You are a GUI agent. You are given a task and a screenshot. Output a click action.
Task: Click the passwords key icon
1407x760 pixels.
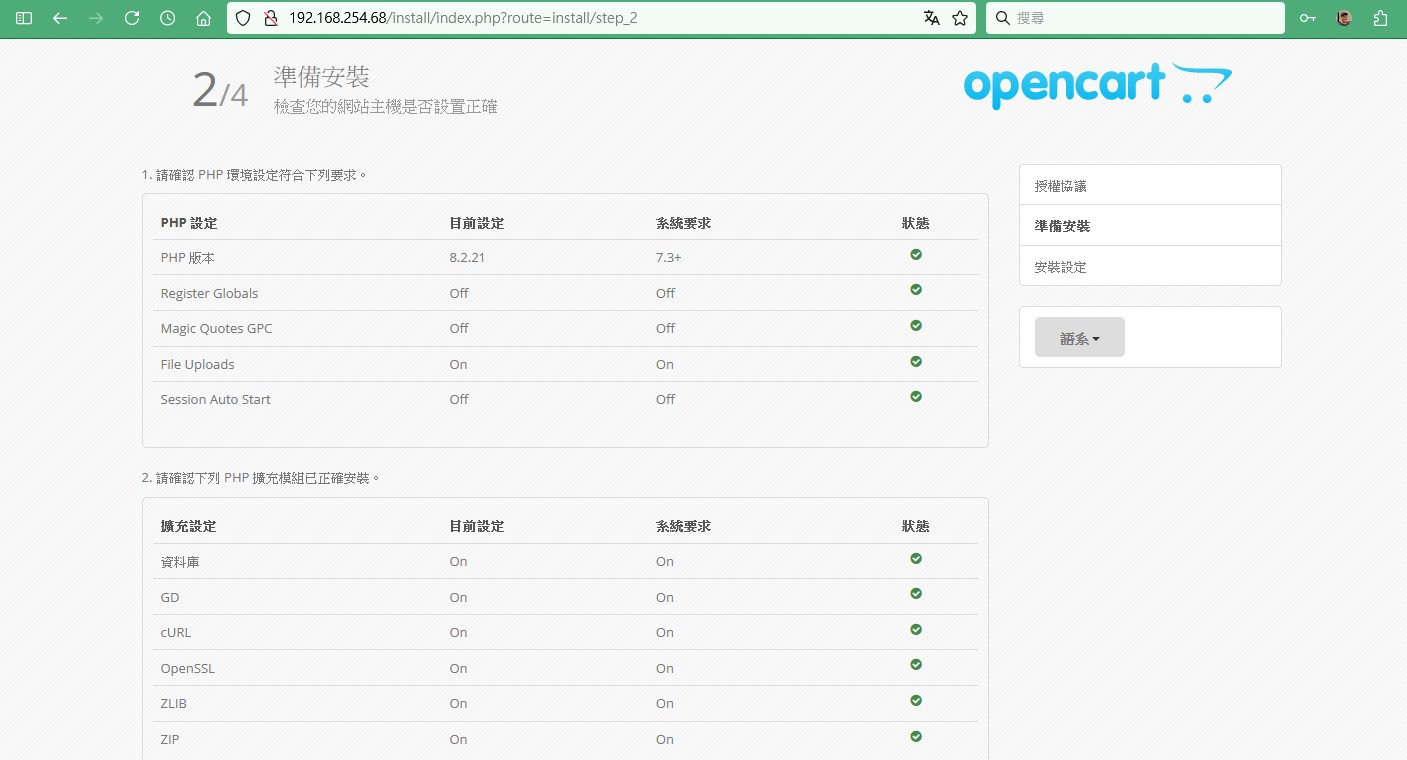coord(1307,18)
